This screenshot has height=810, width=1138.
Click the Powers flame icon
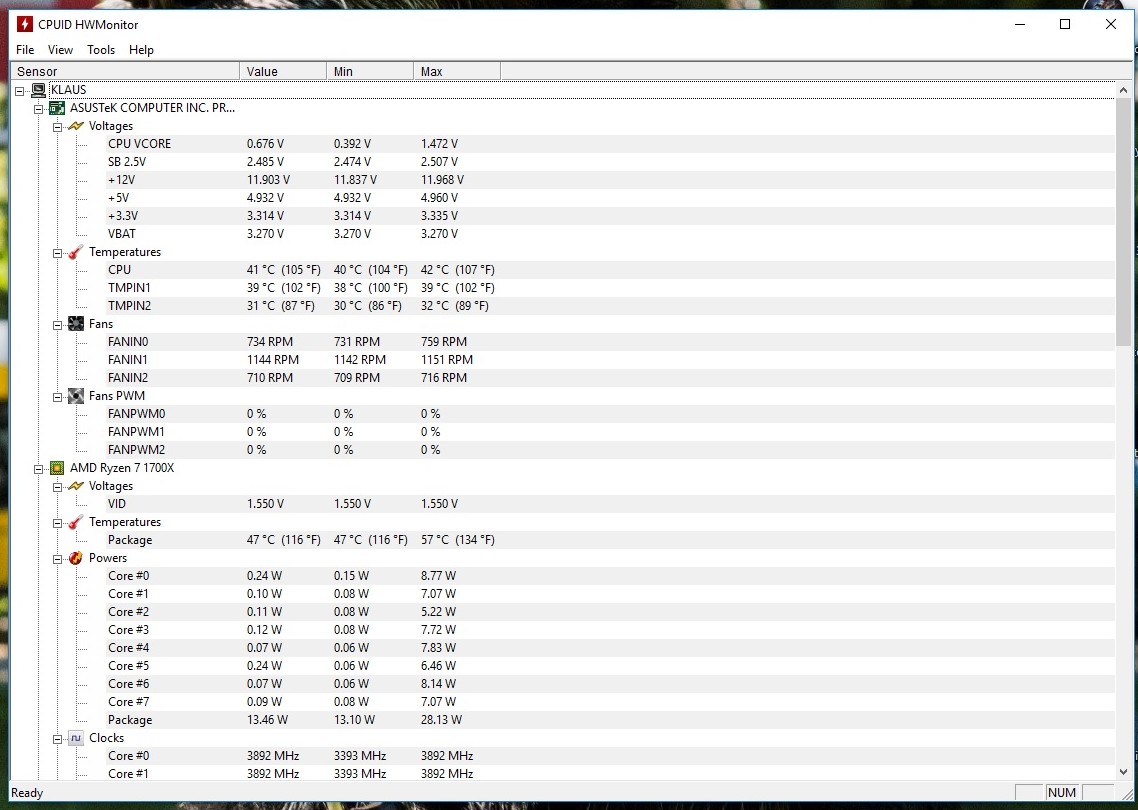75,558
